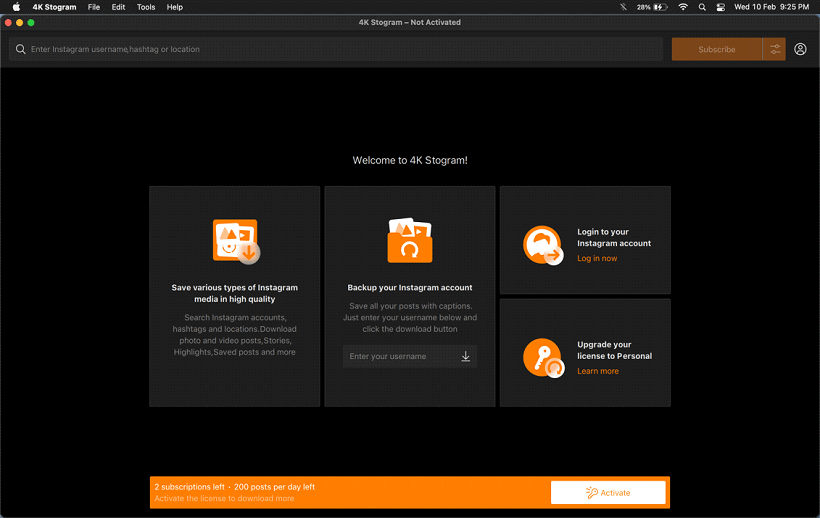Viewport: 820px width, 518px height.
Task: Focus the Instagram username search field
Action: coord(336,49)
